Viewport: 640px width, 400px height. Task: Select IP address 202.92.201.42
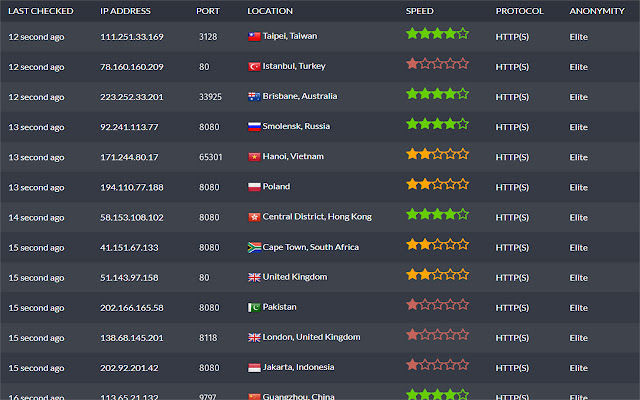pyautogui.click(x=129, y=368)
